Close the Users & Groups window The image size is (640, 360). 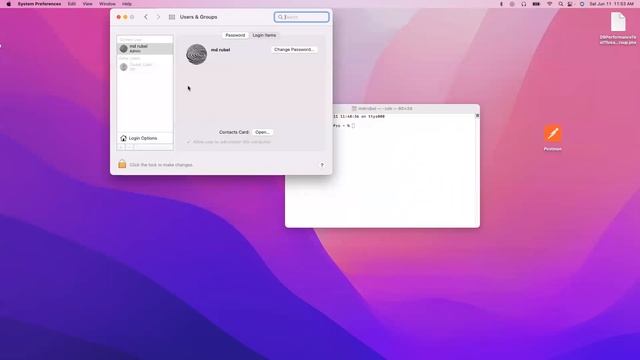(x=119, y=17)
